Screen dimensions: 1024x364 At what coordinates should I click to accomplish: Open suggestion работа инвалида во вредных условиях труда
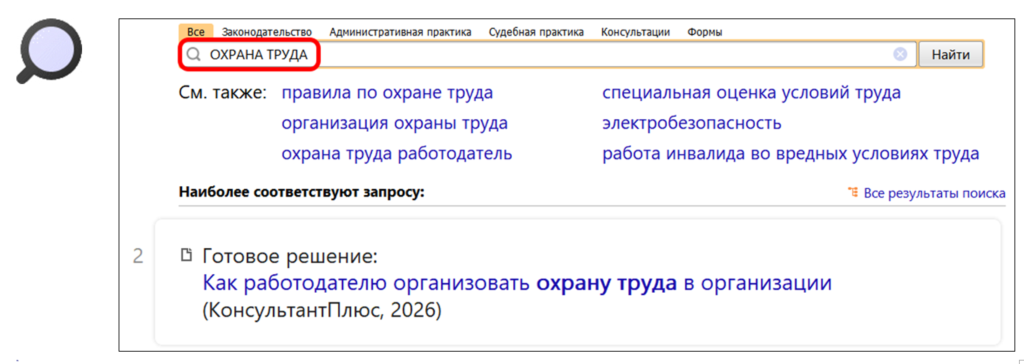(x=791, y=154)
